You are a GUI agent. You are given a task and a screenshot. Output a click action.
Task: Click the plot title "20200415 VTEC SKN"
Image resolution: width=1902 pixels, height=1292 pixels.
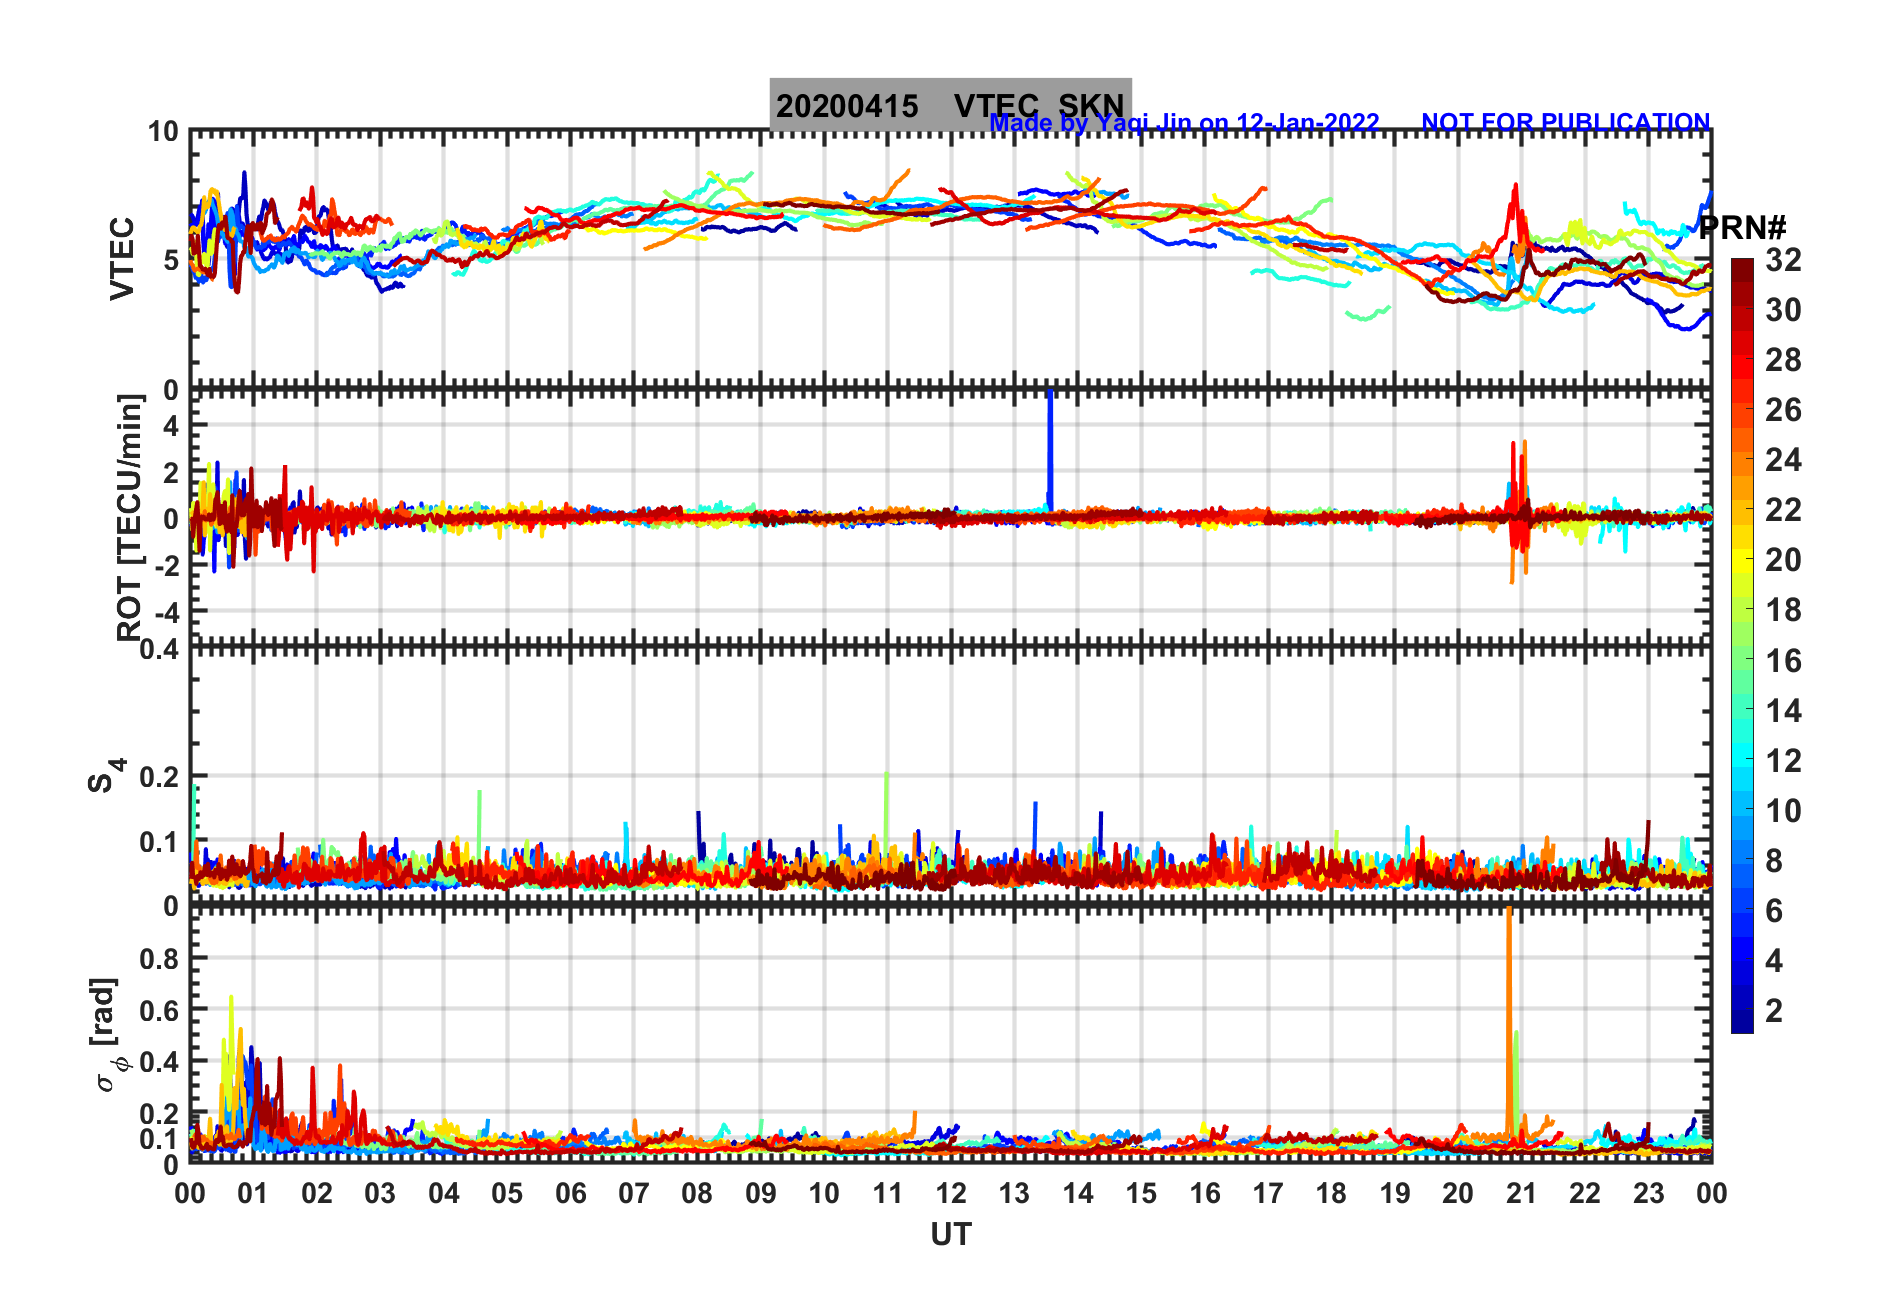[x=950, y=105]
